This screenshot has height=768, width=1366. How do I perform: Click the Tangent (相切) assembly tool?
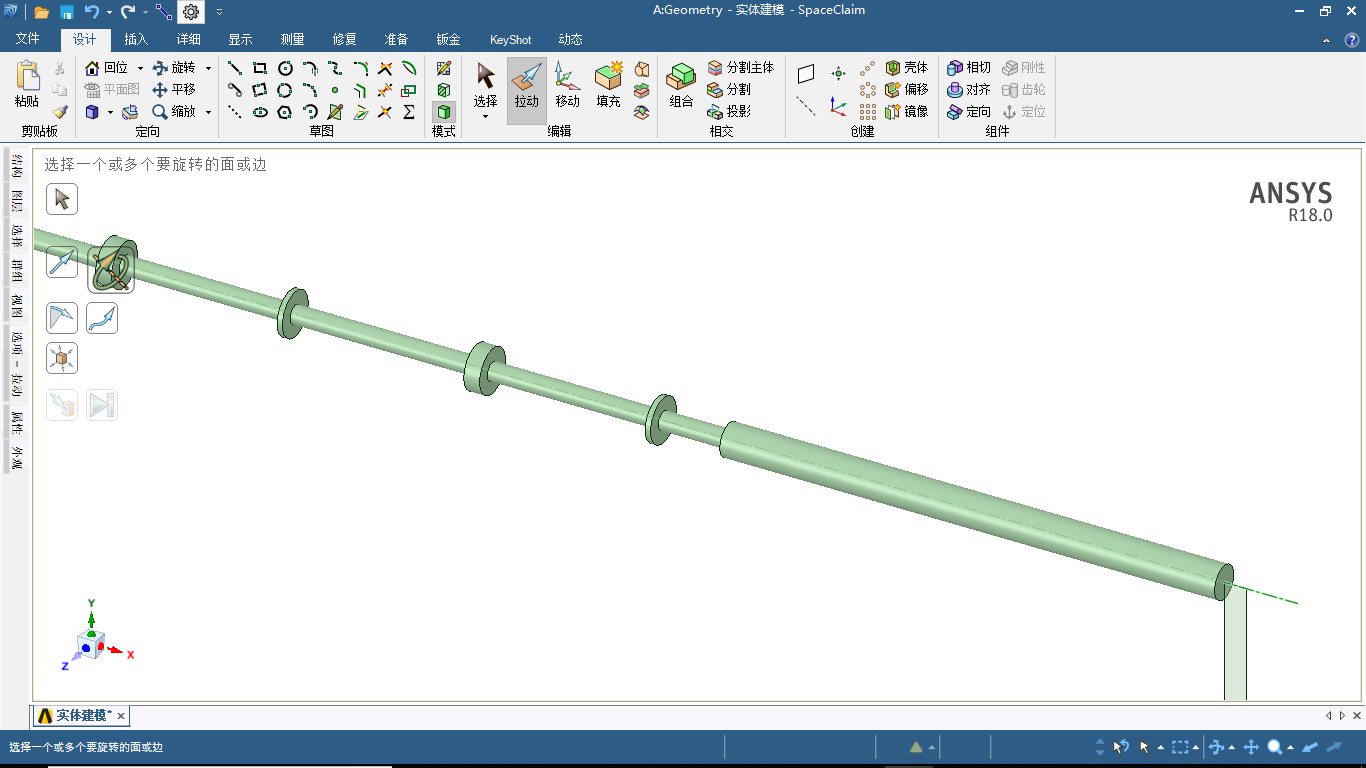pyautogui.click(x=969, y=68)
